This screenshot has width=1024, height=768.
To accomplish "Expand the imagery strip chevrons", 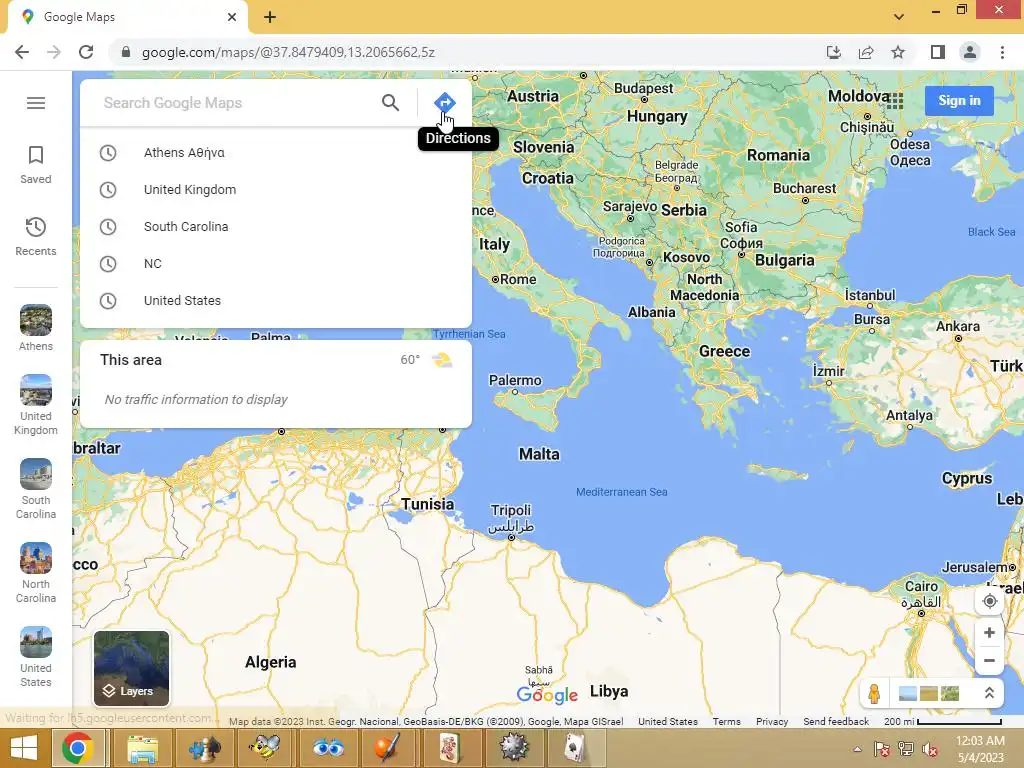I will 989,694.
